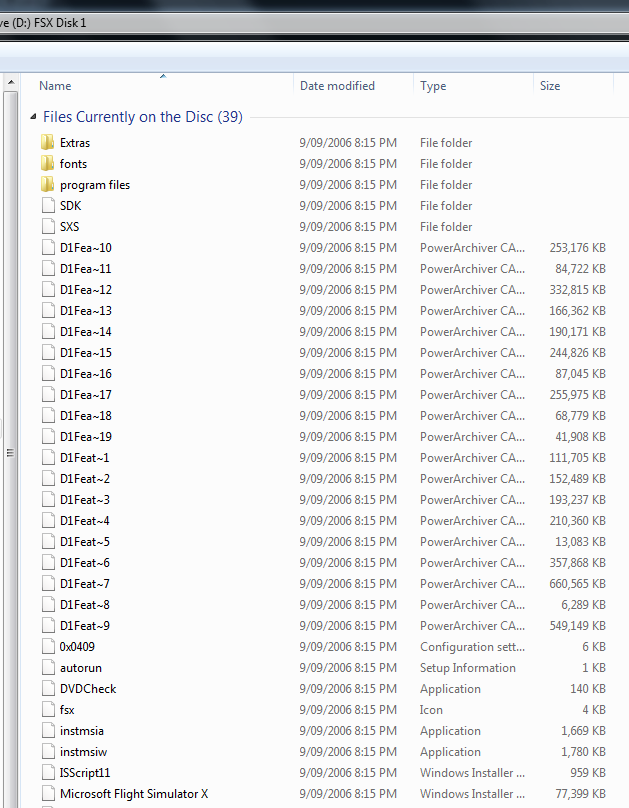Click the D1Fea~17 file icon
This screenshot has height=808, width=629.
tap(48, 395)
